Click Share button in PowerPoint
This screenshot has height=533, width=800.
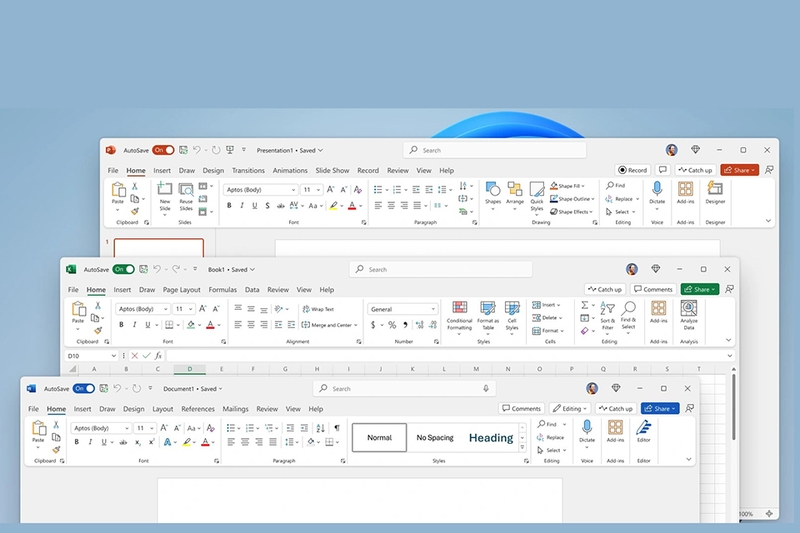tap(739, 170)
